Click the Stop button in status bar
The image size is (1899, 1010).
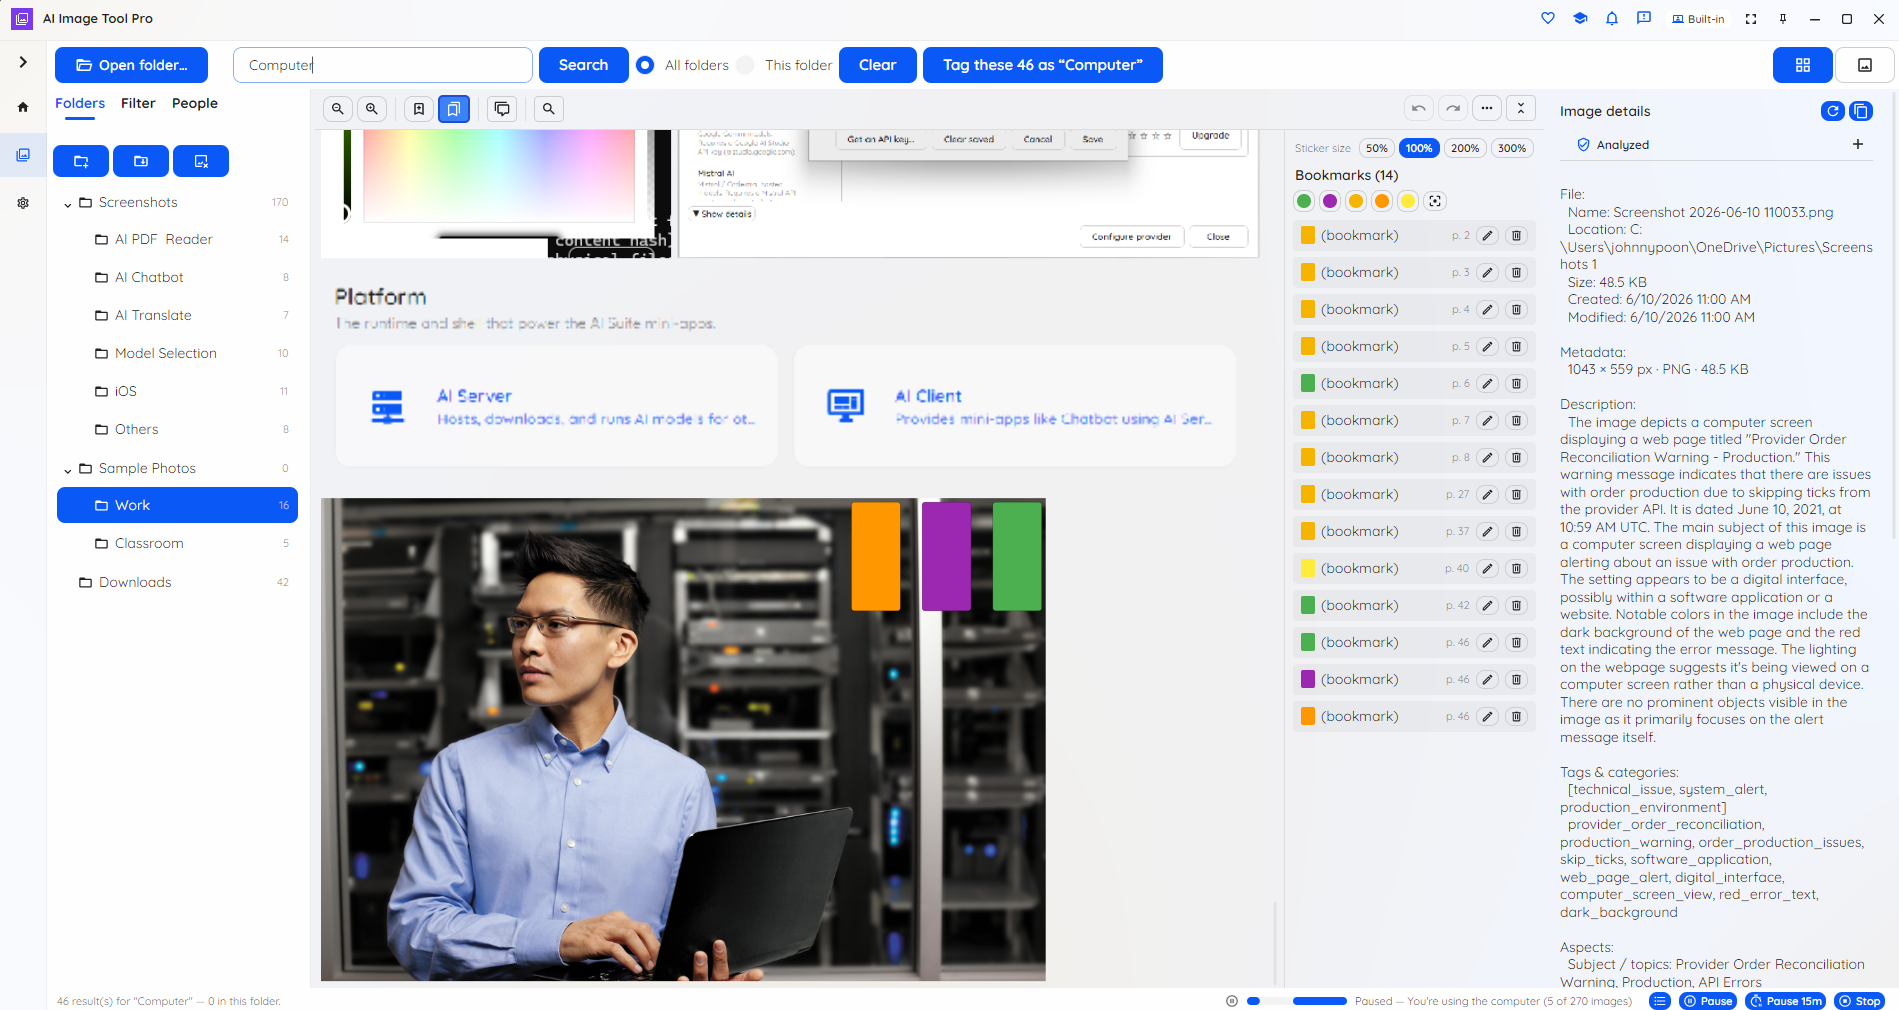point(1859,1001)
